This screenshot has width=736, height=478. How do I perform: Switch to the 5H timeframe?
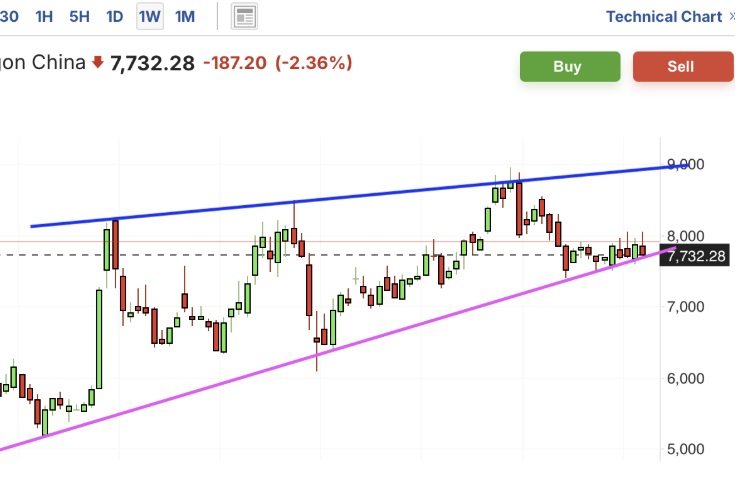click(x=79, y=16)
